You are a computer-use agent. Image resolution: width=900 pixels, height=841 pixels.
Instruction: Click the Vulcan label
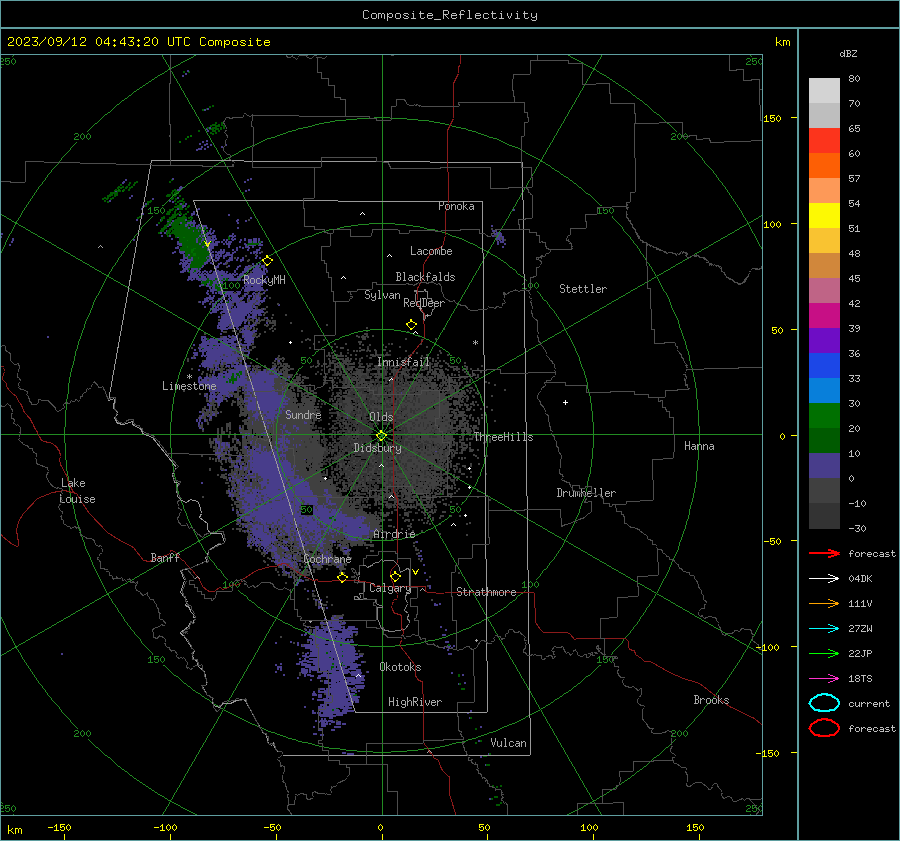point(508,743)
